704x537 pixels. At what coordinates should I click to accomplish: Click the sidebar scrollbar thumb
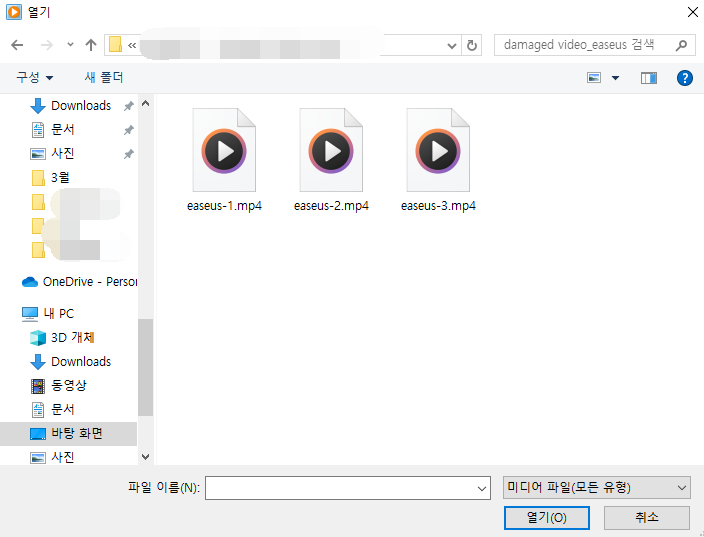(x=145, y=367)
